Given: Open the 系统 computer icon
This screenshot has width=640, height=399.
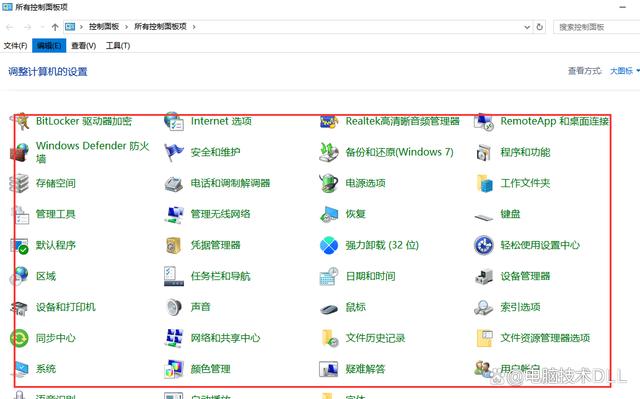Looking at the screenshot, I should tap(20, 370).
